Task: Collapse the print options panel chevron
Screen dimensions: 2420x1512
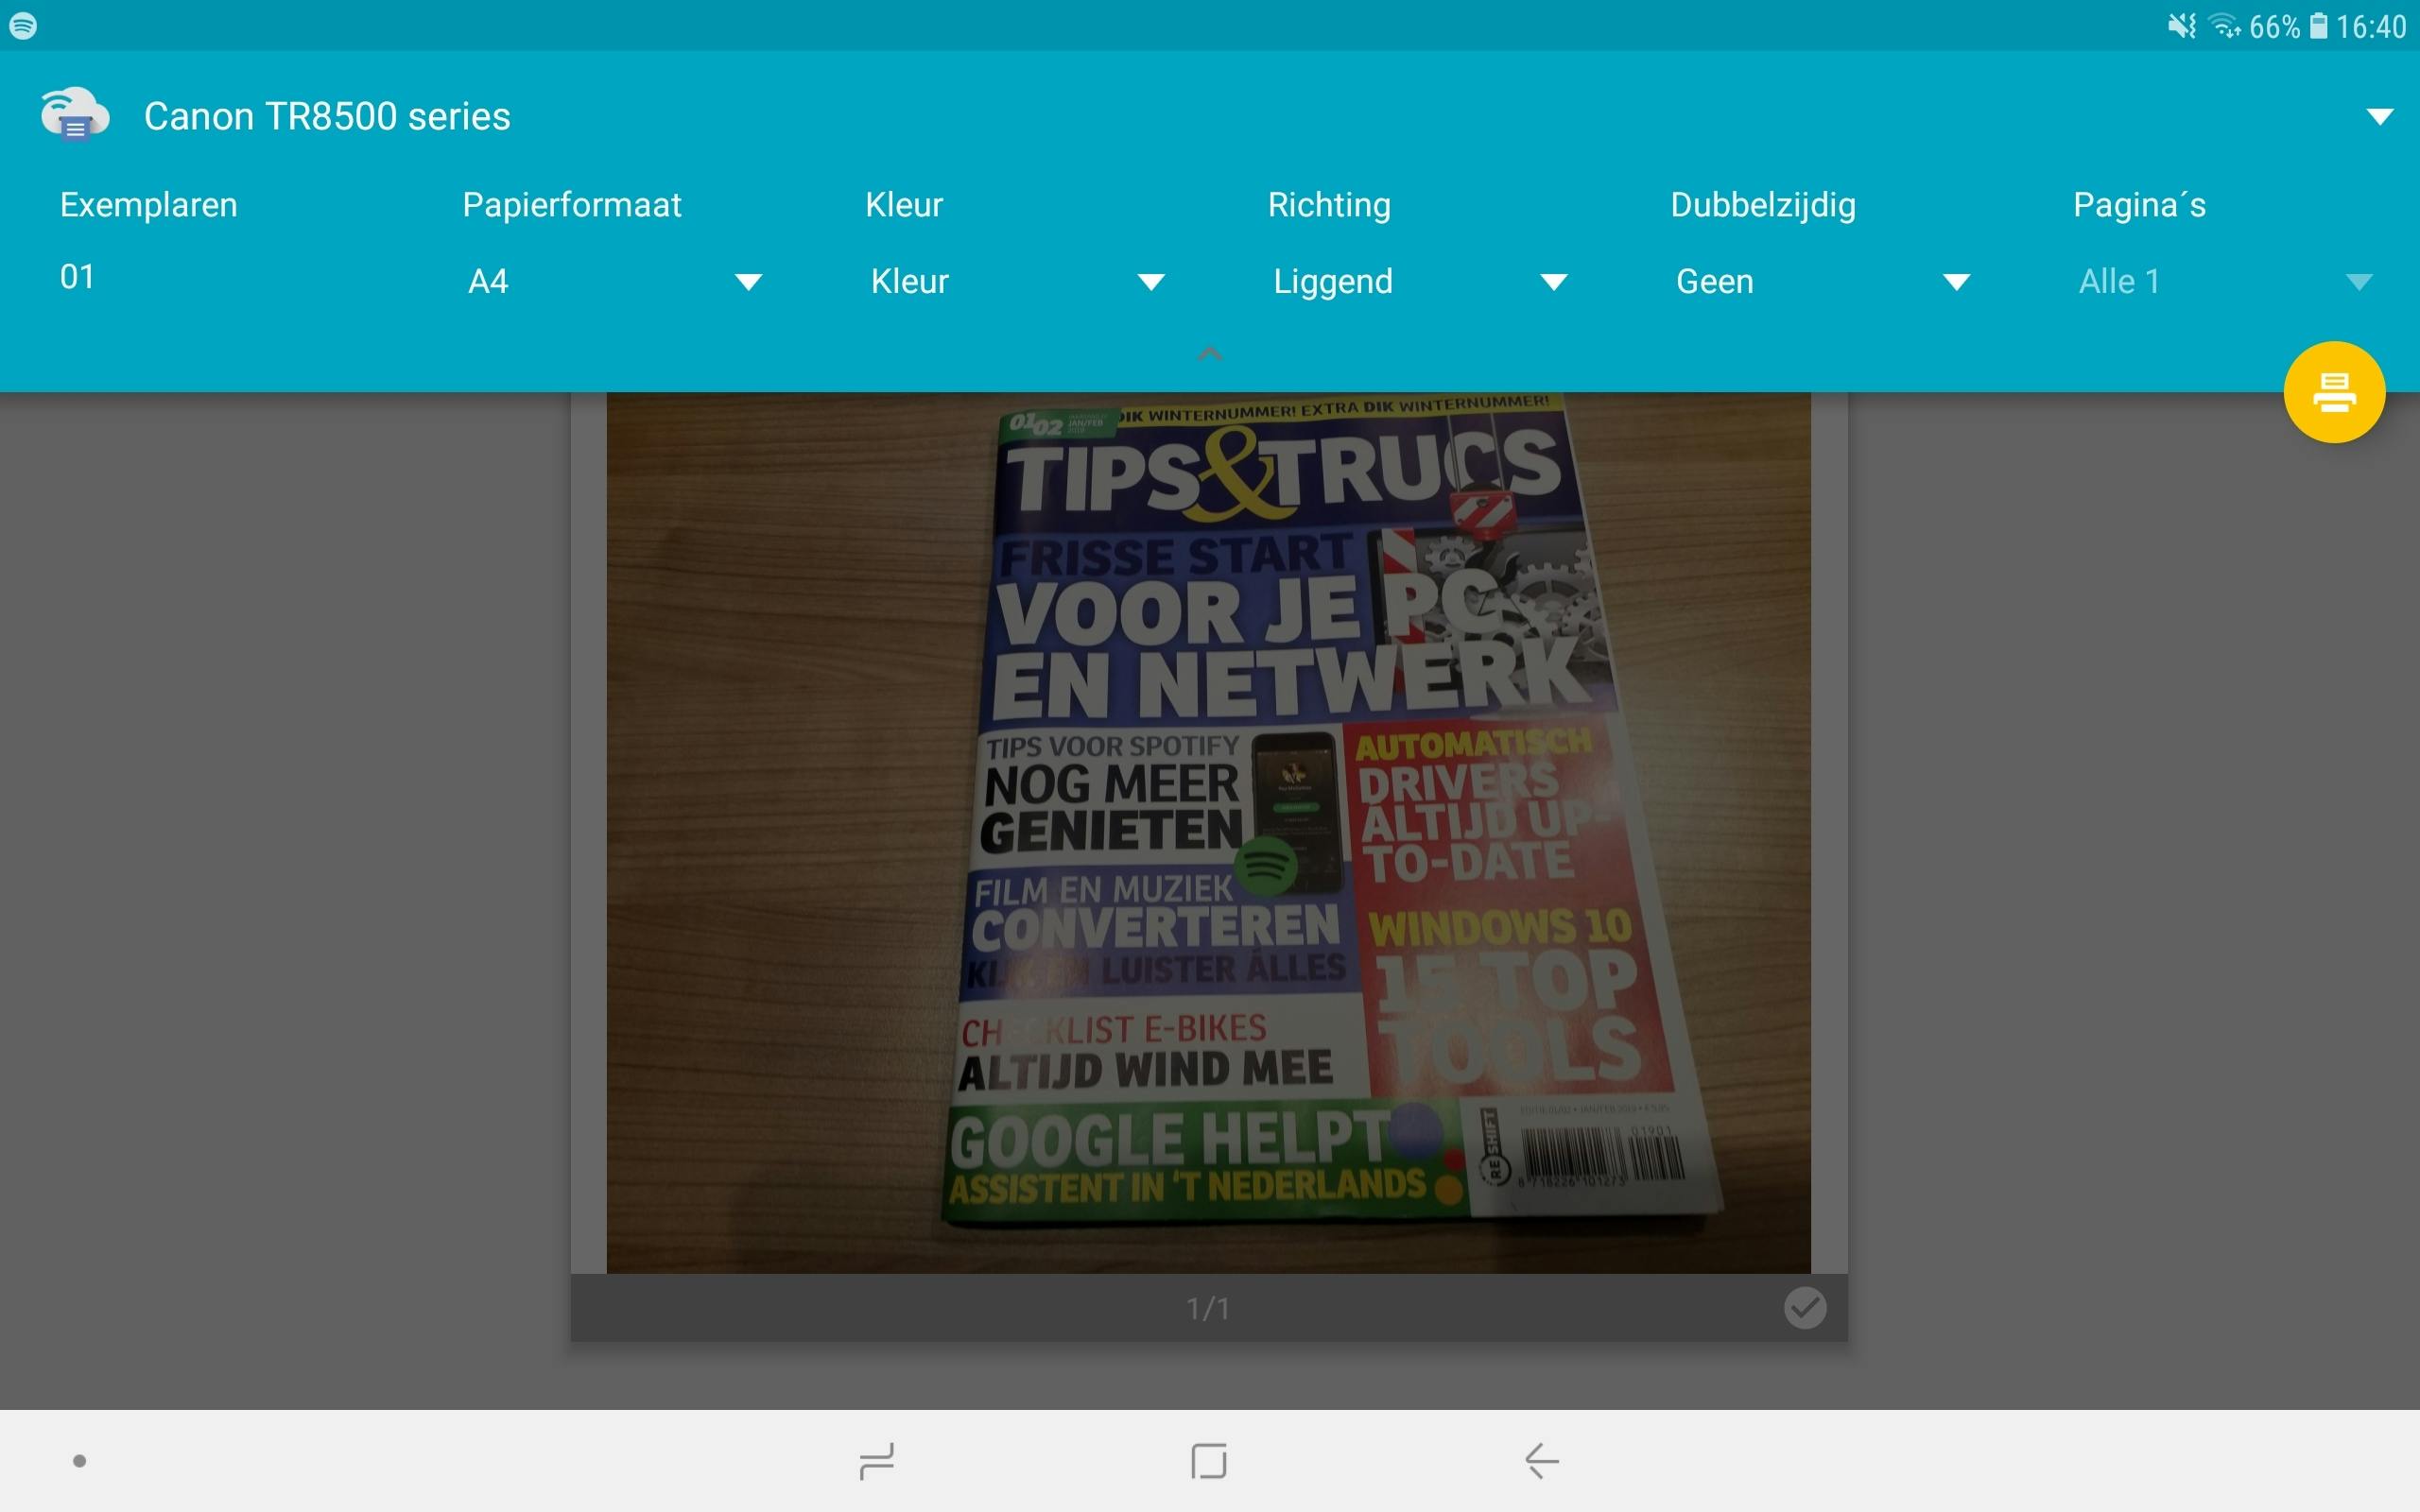Action: [x=1209, y=354]
